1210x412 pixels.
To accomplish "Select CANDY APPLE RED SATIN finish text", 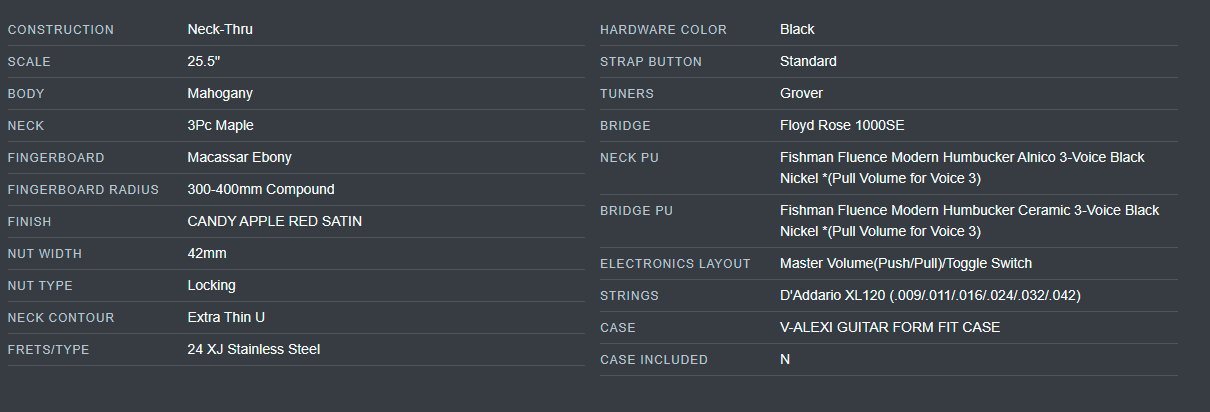I will point(275,221).
